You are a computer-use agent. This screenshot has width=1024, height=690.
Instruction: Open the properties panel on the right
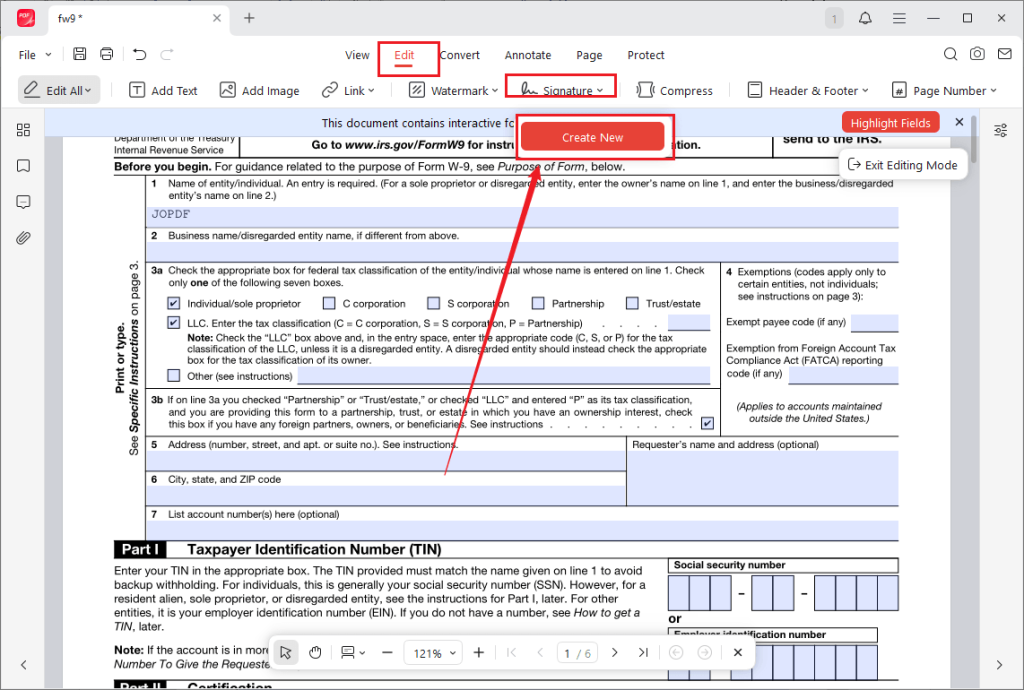(1000, 131)
